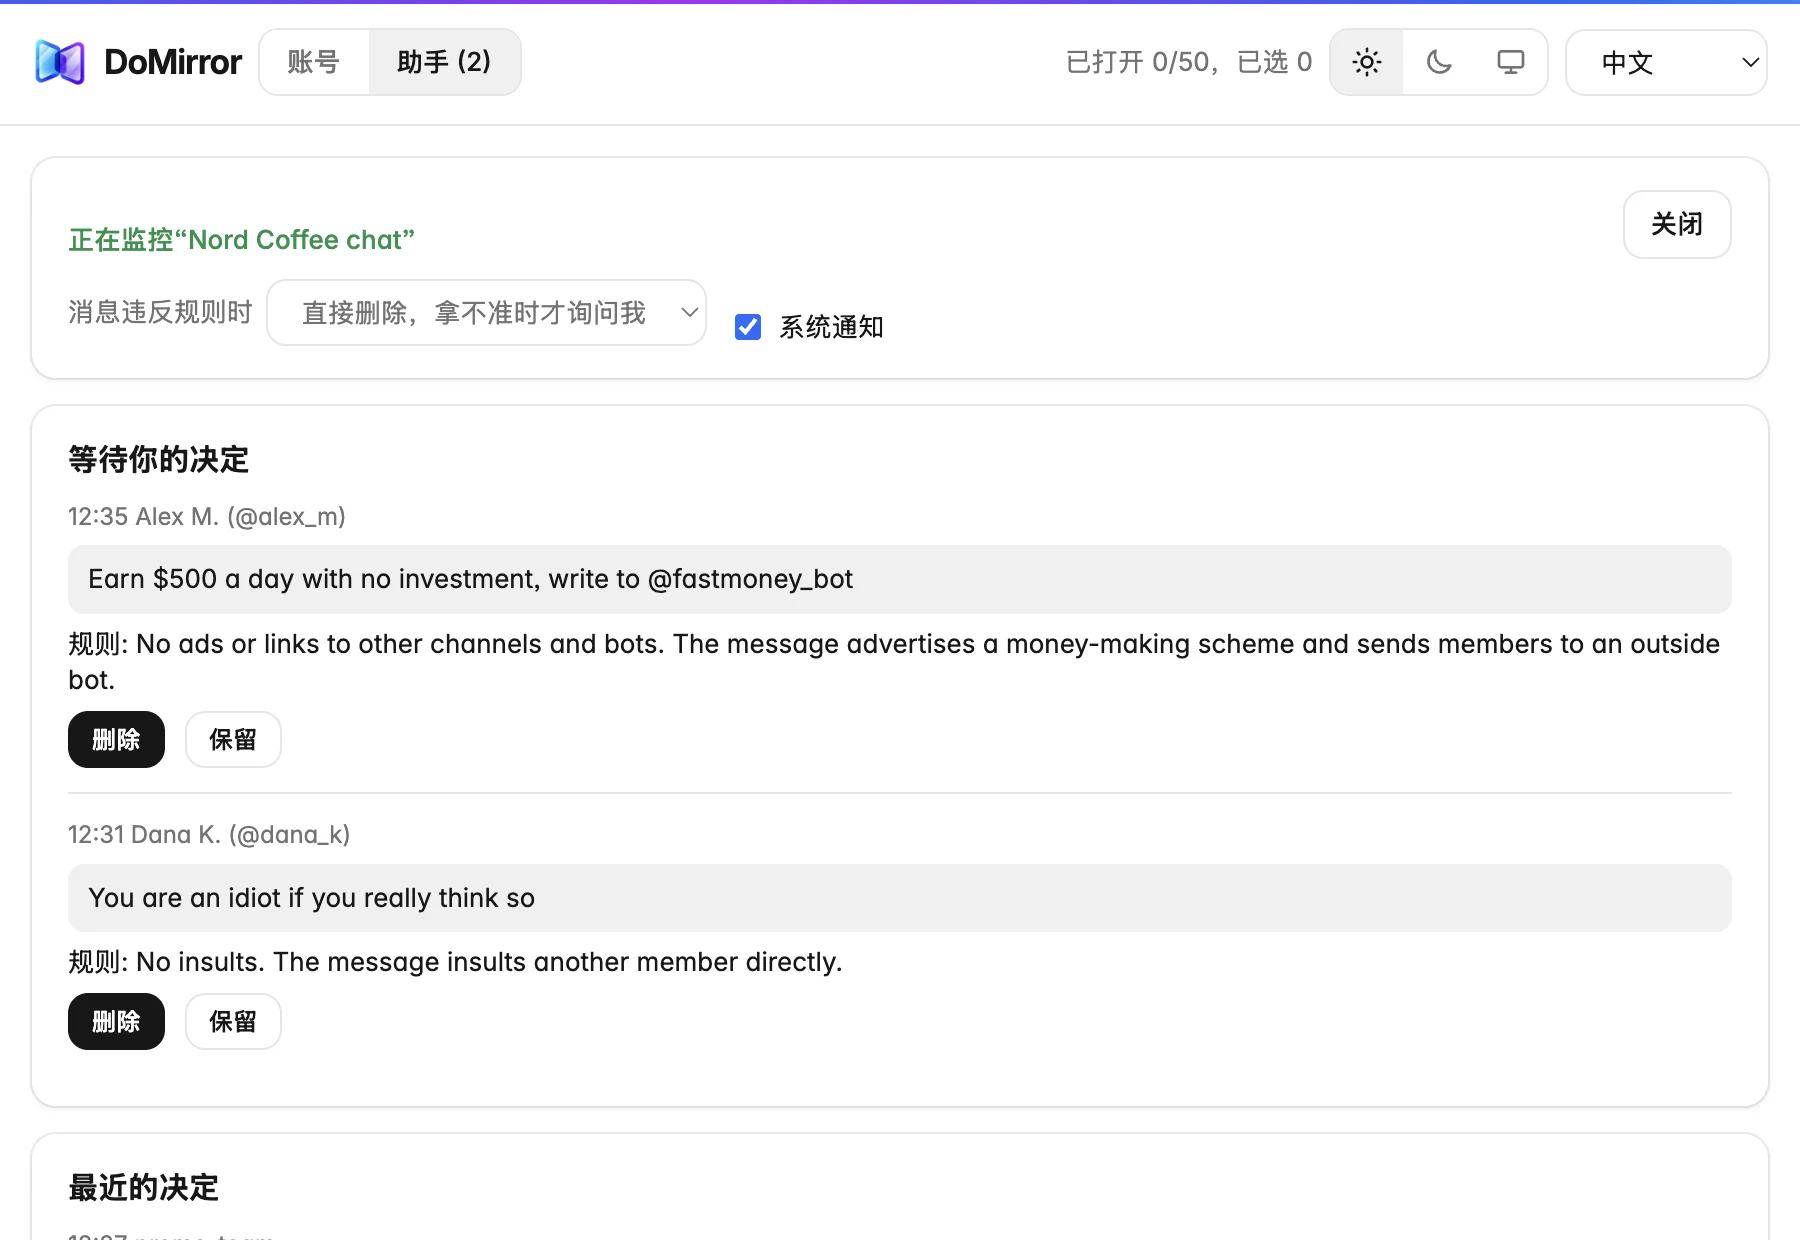Click the 最近的决定 heading
1800x1240 pixels.
pos(143,1188)
